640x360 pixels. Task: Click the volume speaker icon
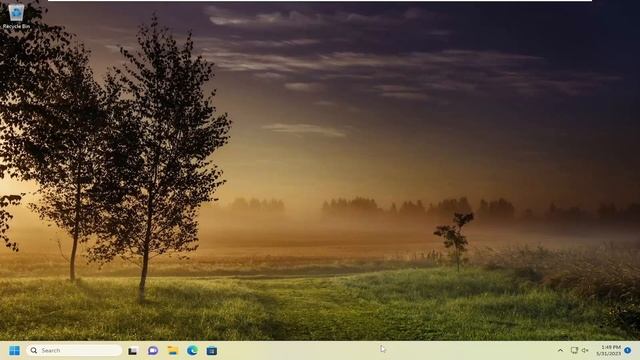click(585, 350)
